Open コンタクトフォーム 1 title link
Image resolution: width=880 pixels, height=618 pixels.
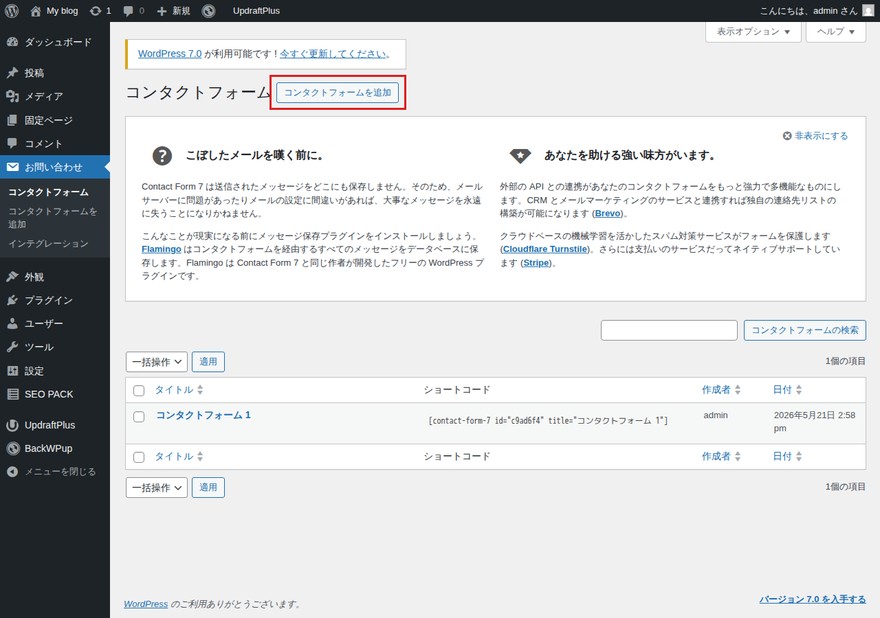point(203,415)
